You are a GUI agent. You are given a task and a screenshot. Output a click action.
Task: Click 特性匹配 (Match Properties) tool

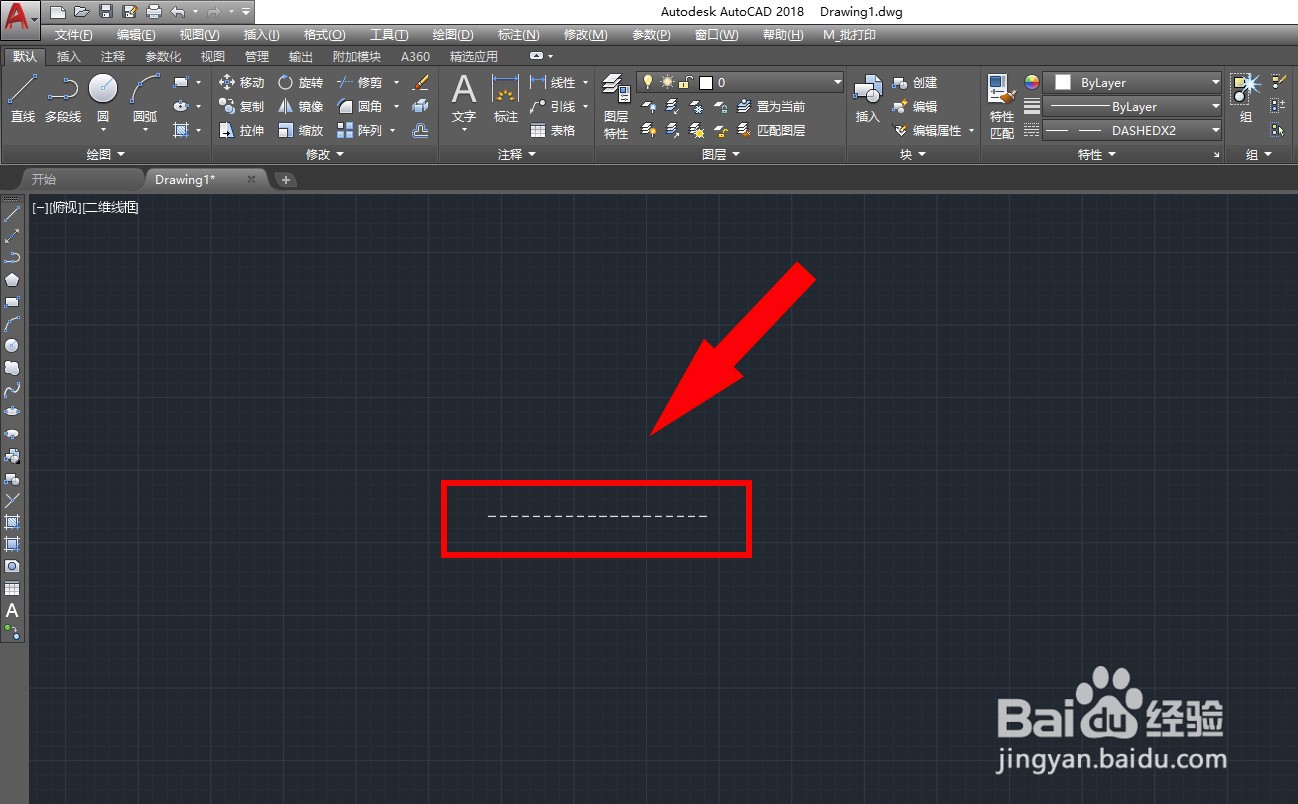[1002, 104]
